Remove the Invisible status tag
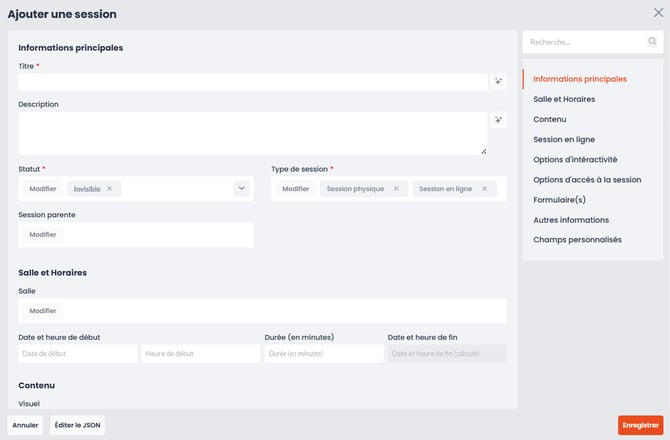 tap(109, 188)
